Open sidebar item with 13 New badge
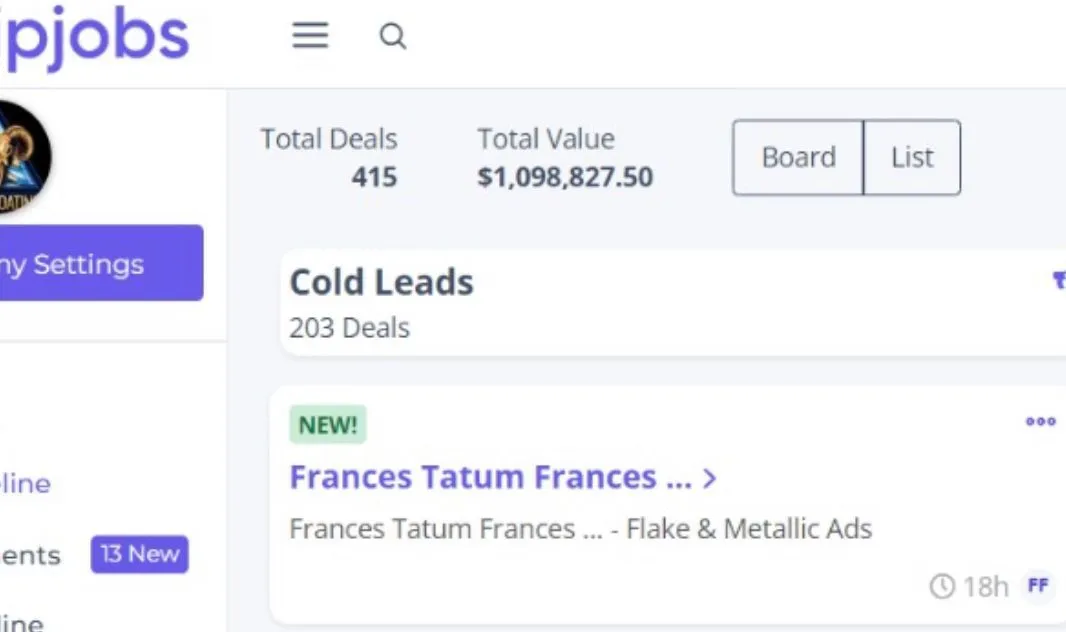The height and width of the screenshot is (632, 1066). point(30,555)
